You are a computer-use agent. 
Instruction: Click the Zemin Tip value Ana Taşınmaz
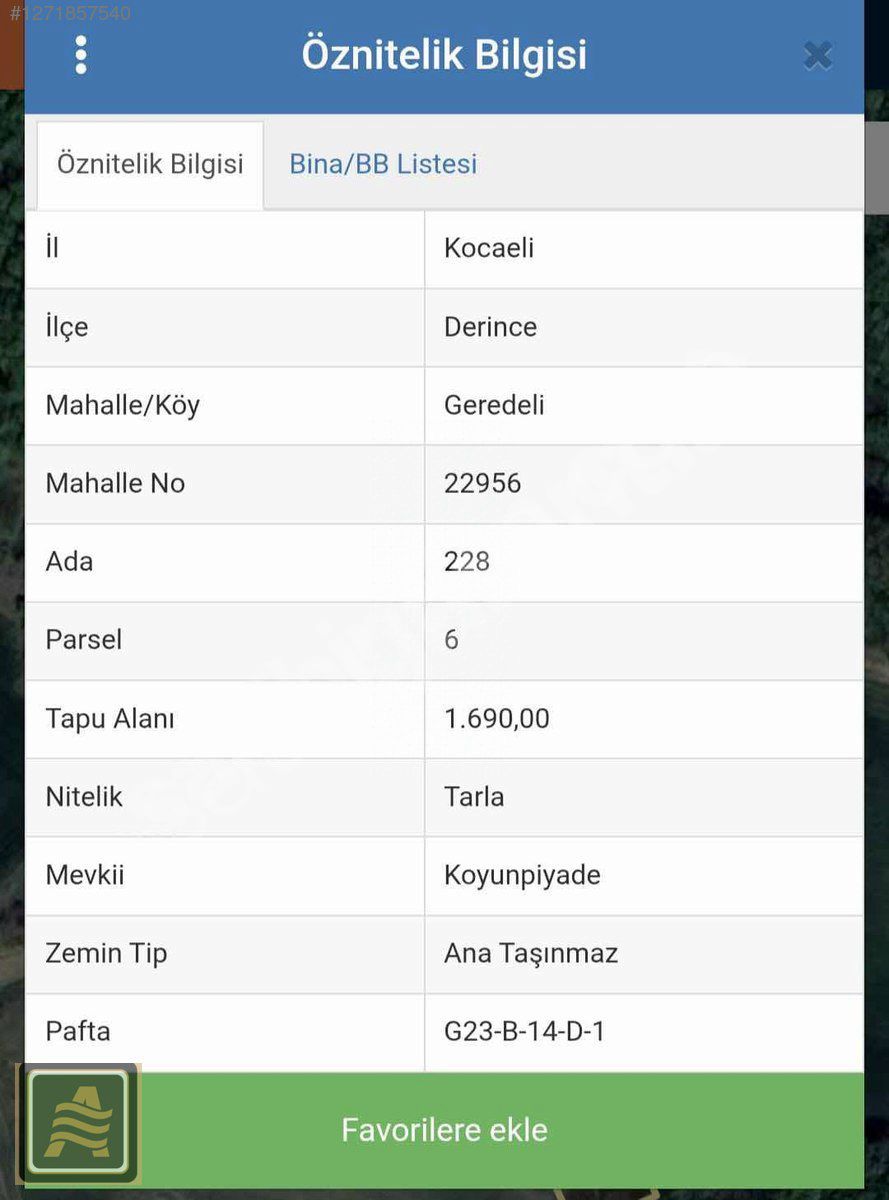pyautogui.click(x=530, y=952)
